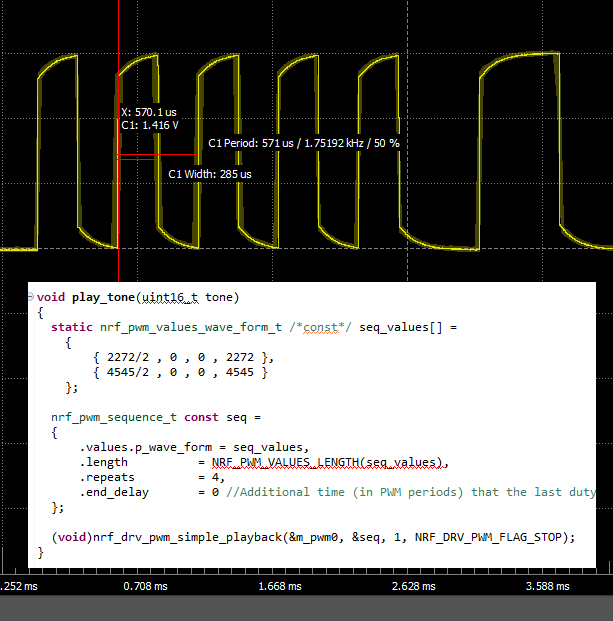This screenshot has width=613, height=621.
Task: Click 'NRF_DRV_PWM_FLAG_STOP' constant in code
Action: (488, 537)
